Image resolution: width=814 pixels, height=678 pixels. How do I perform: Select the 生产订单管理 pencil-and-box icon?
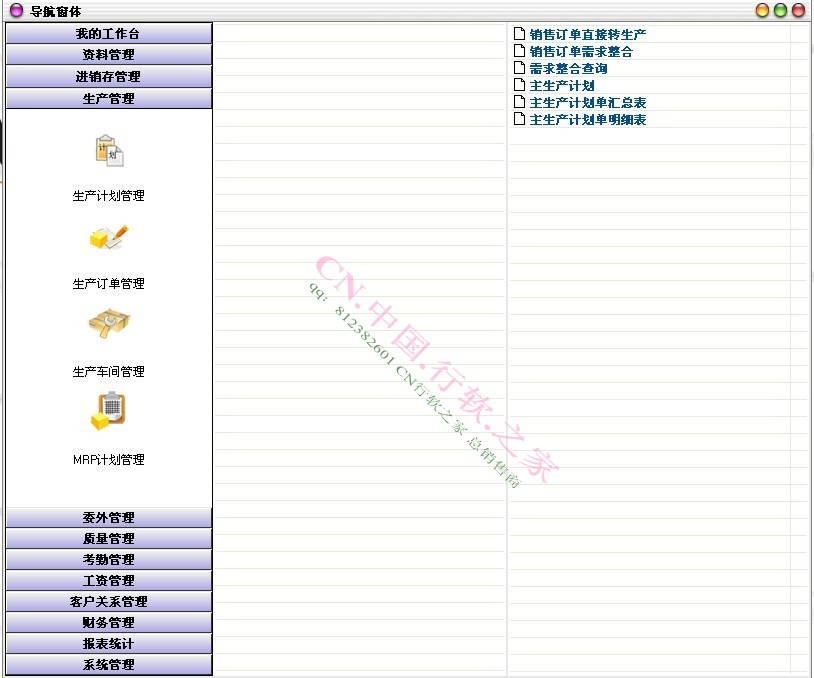click(110, 237)
